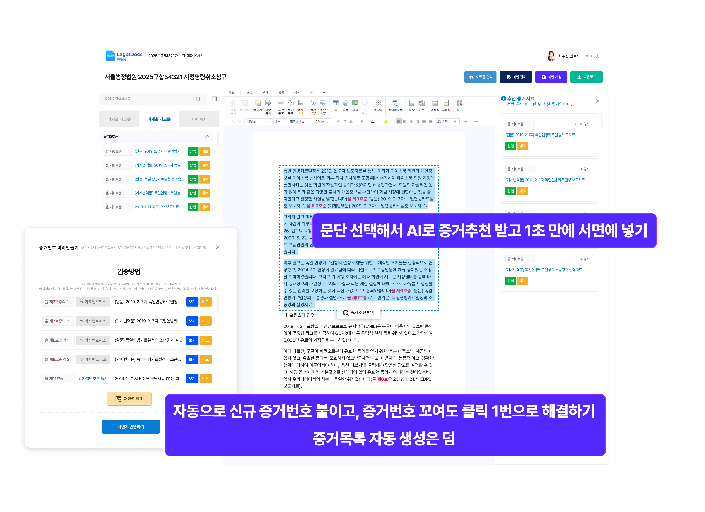Open the user profile avatar menu
The height and width of the screenshot is (512, 705).
click(551, 56)
